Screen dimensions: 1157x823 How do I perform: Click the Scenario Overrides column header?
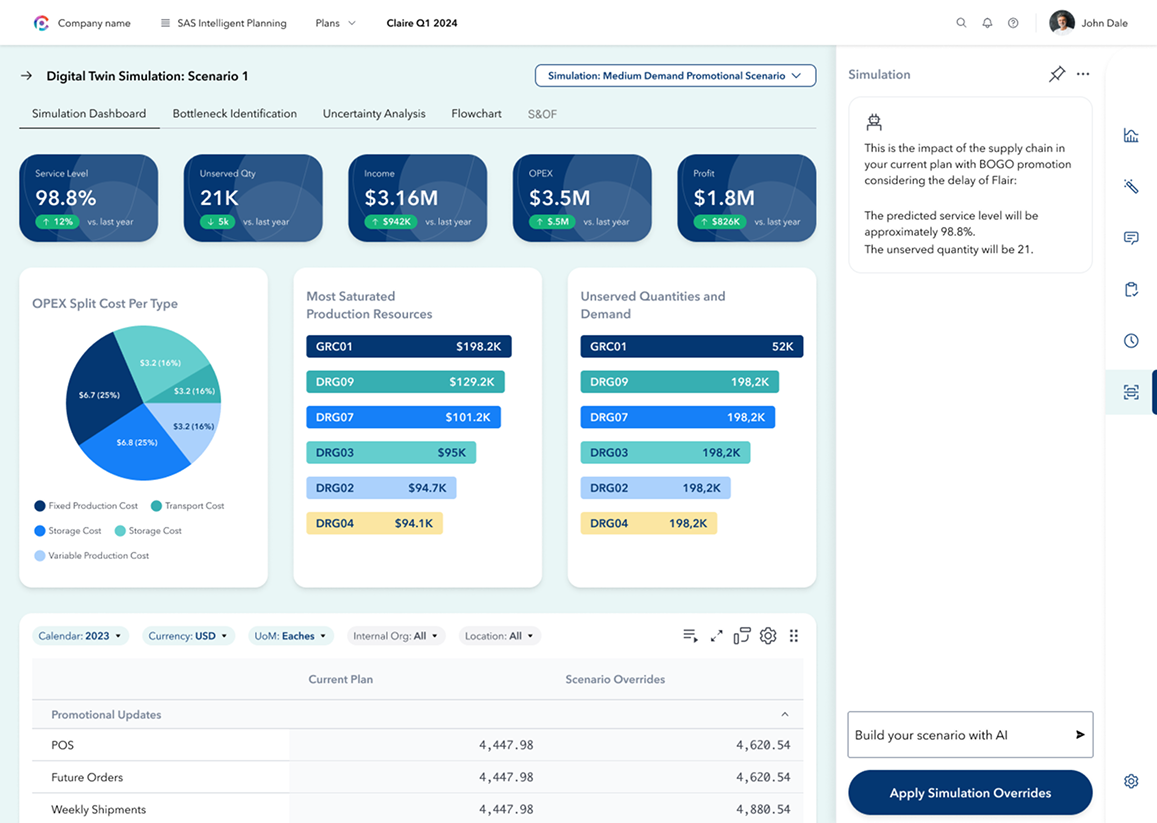tap(615, 679)
